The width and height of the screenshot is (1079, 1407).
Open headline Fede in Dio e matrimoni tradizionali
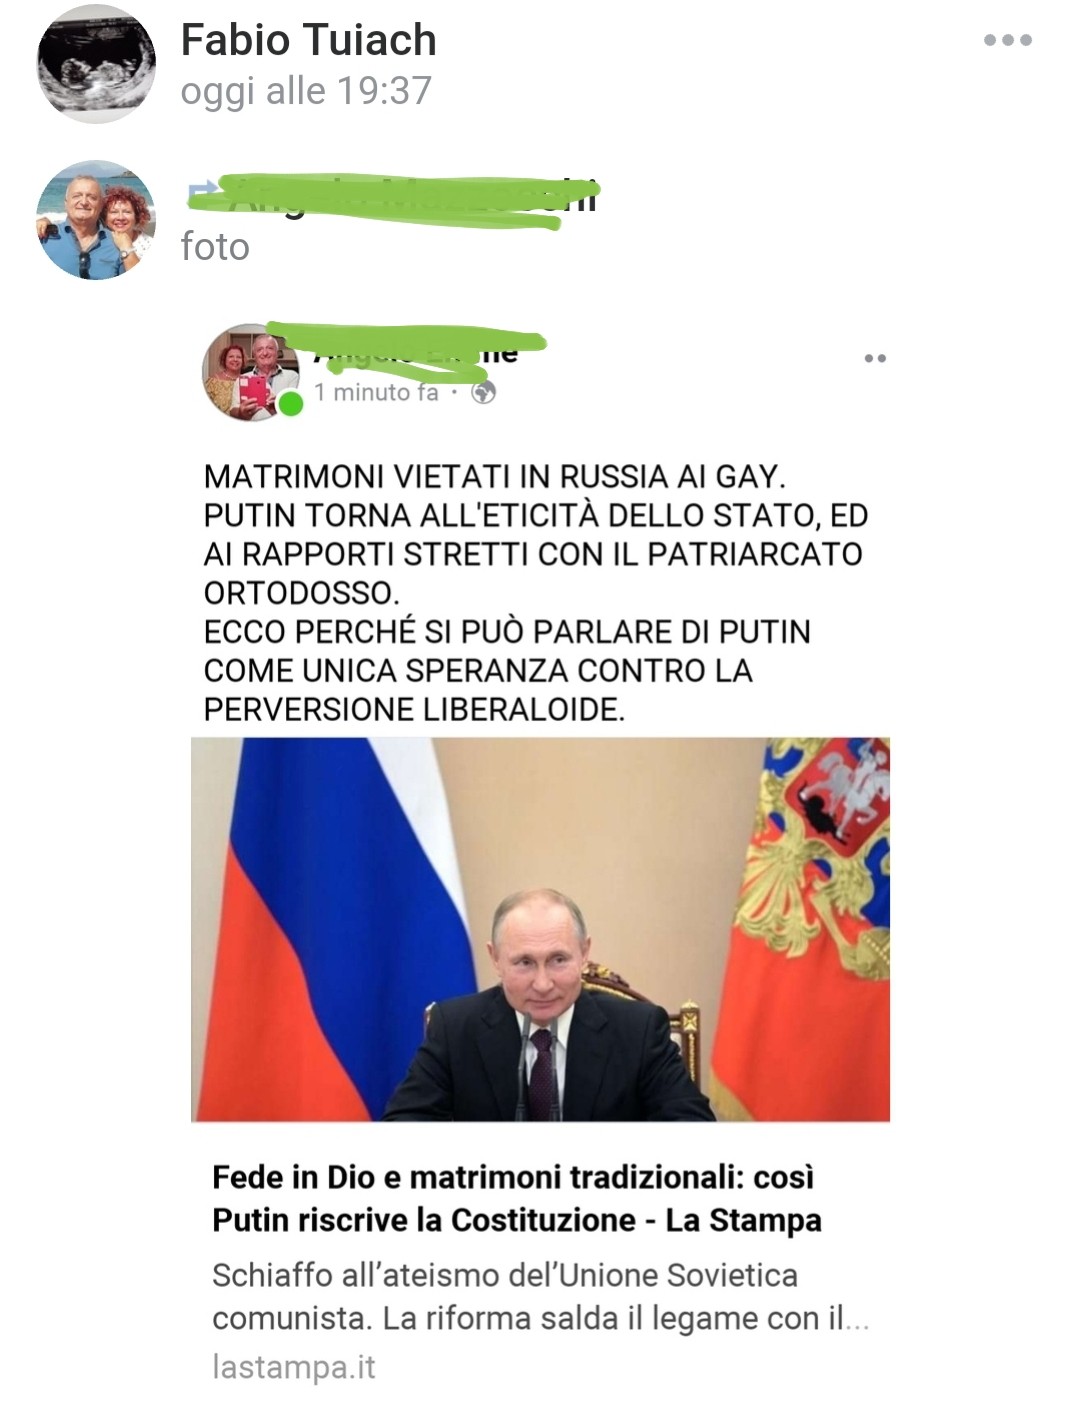517,1198
